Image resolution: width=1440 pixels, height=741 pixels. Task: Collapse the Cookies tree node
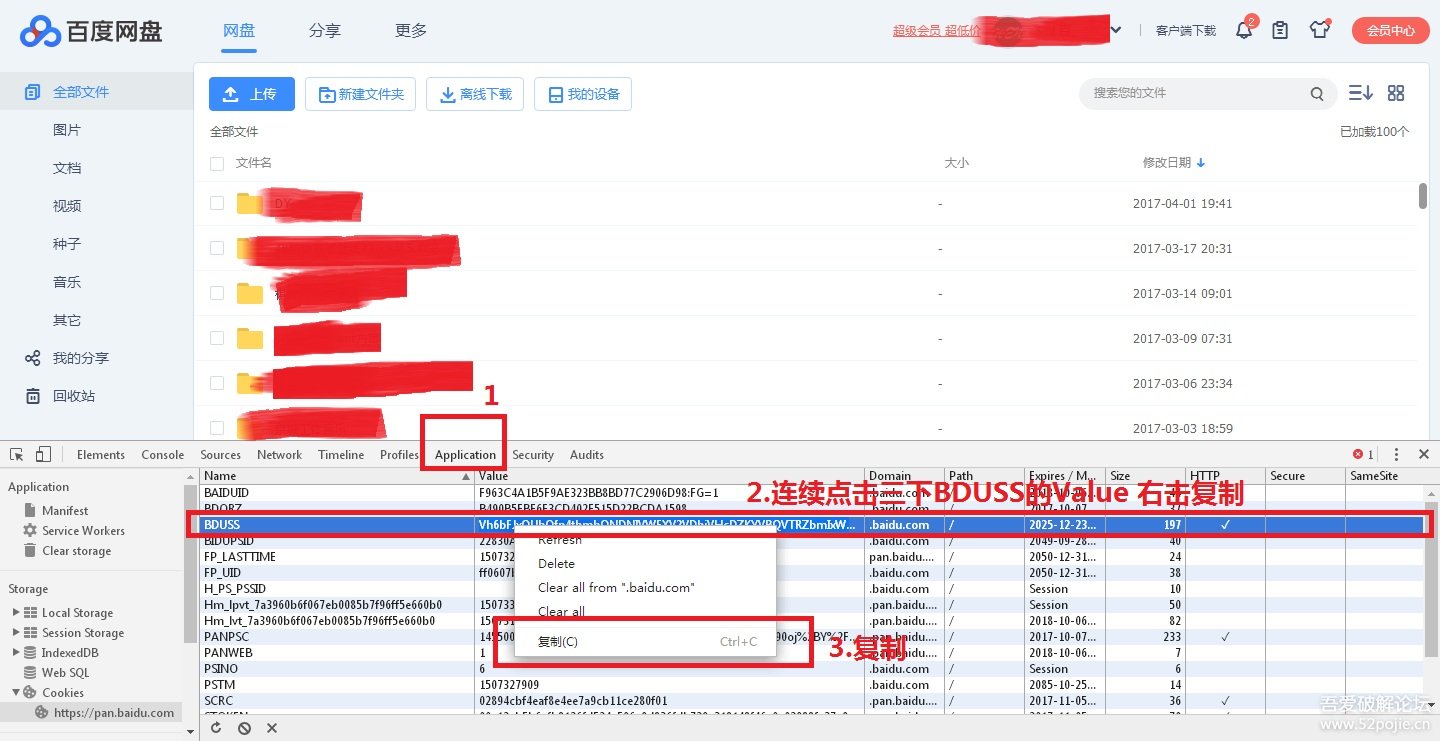16,692
